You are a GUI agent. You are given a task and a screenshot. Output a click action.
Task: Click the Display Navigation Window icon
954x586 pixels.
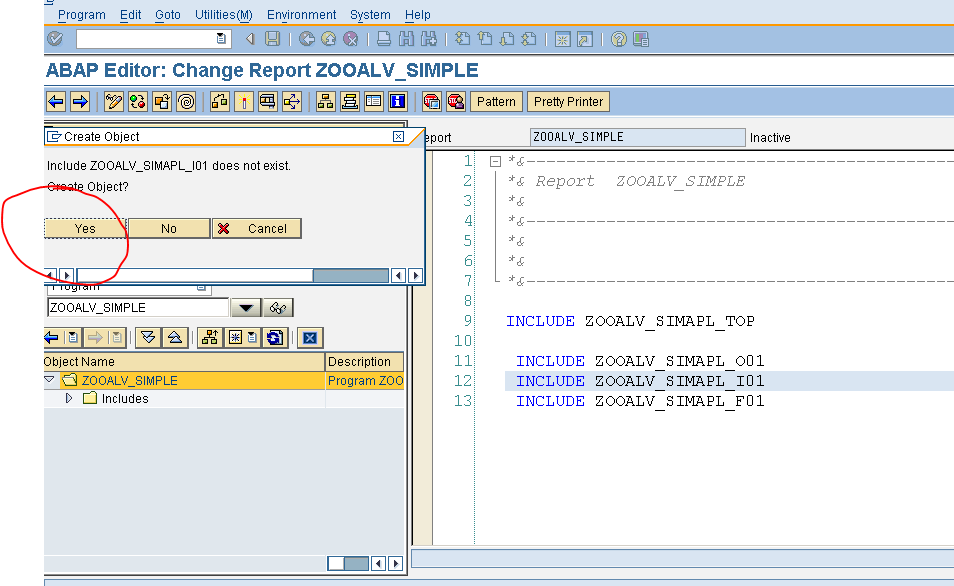click(350, 102)
